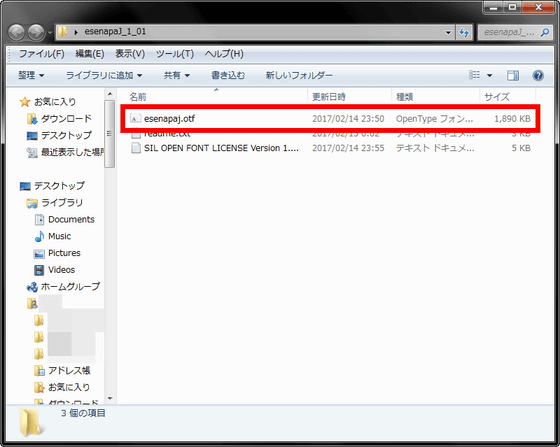Sort by the サイズ column header
The width and height of the screenshot is (560, 447).
pos(497,97)
